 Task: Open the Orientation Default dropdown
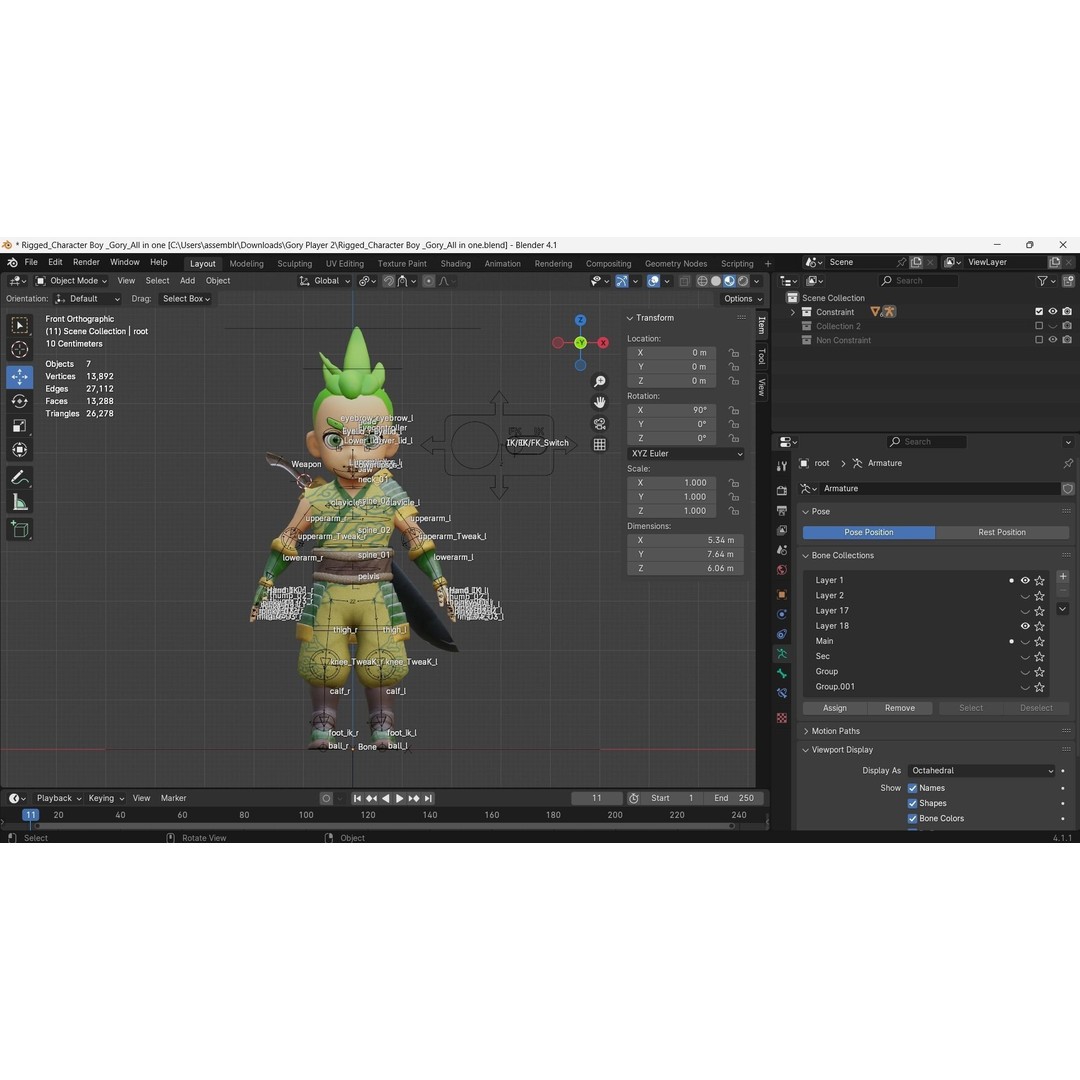(87, 299)
